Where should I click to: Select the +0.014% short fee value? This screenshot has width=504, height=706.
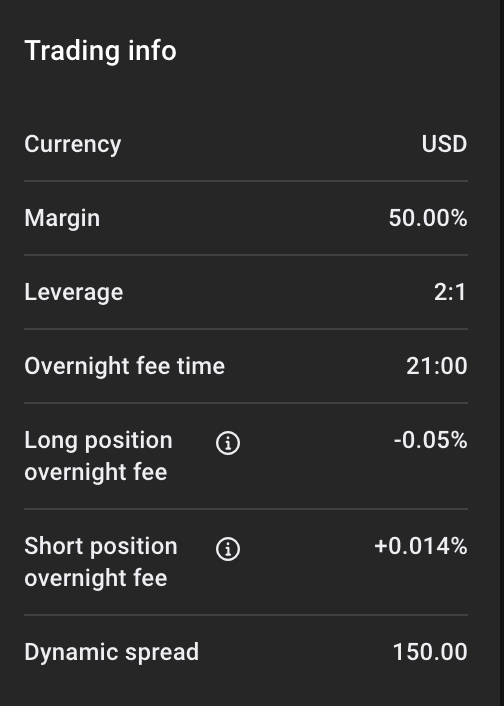(x=421, y=546)
